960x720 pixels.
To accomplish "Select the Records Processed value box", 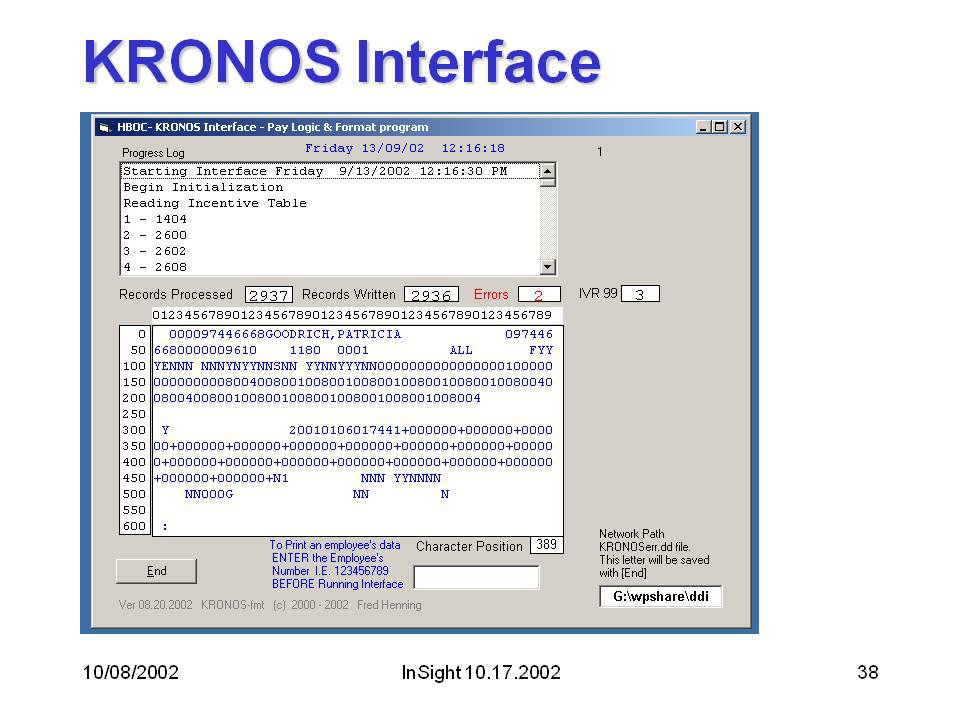I will click(x=268, y=295).
